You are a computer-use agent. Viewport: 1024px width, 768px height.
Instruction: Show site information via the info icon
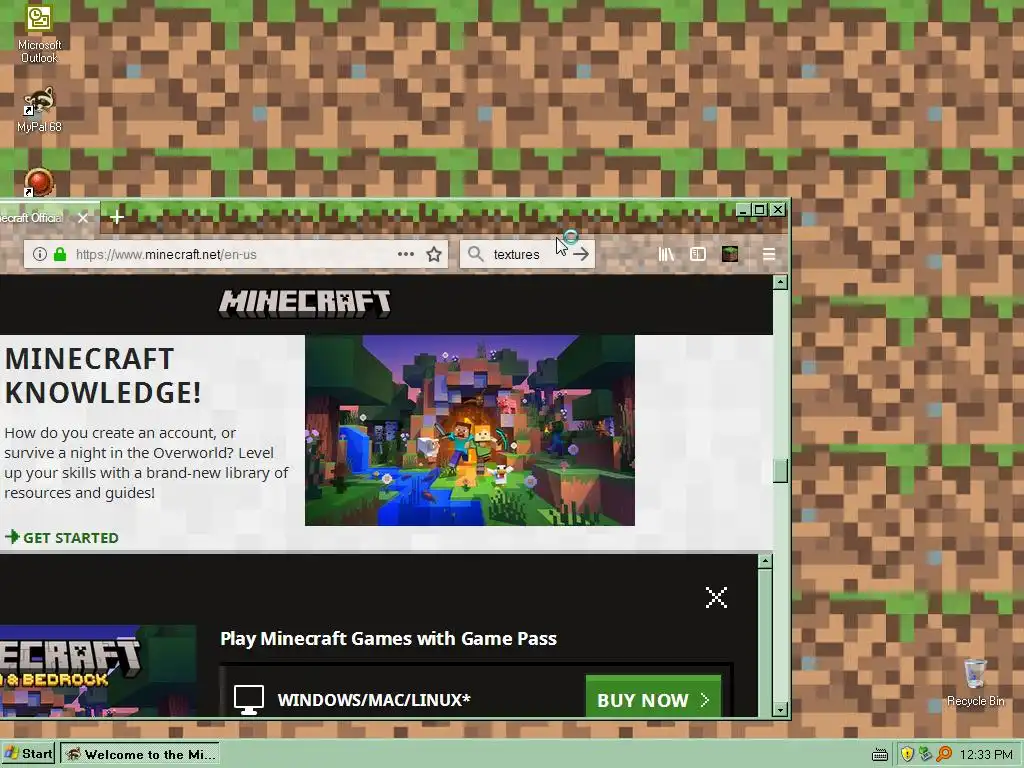40,254
